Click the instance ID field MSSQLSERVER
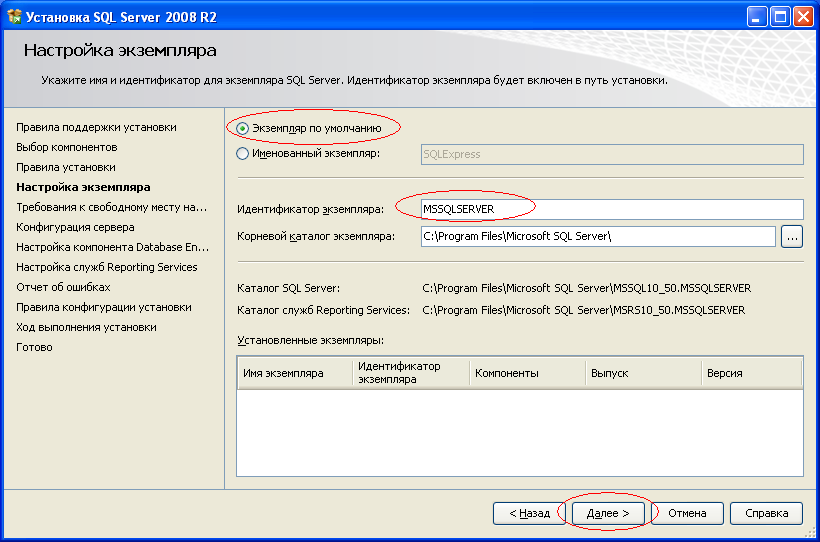820x542 pixels. [x=612, y=209]
